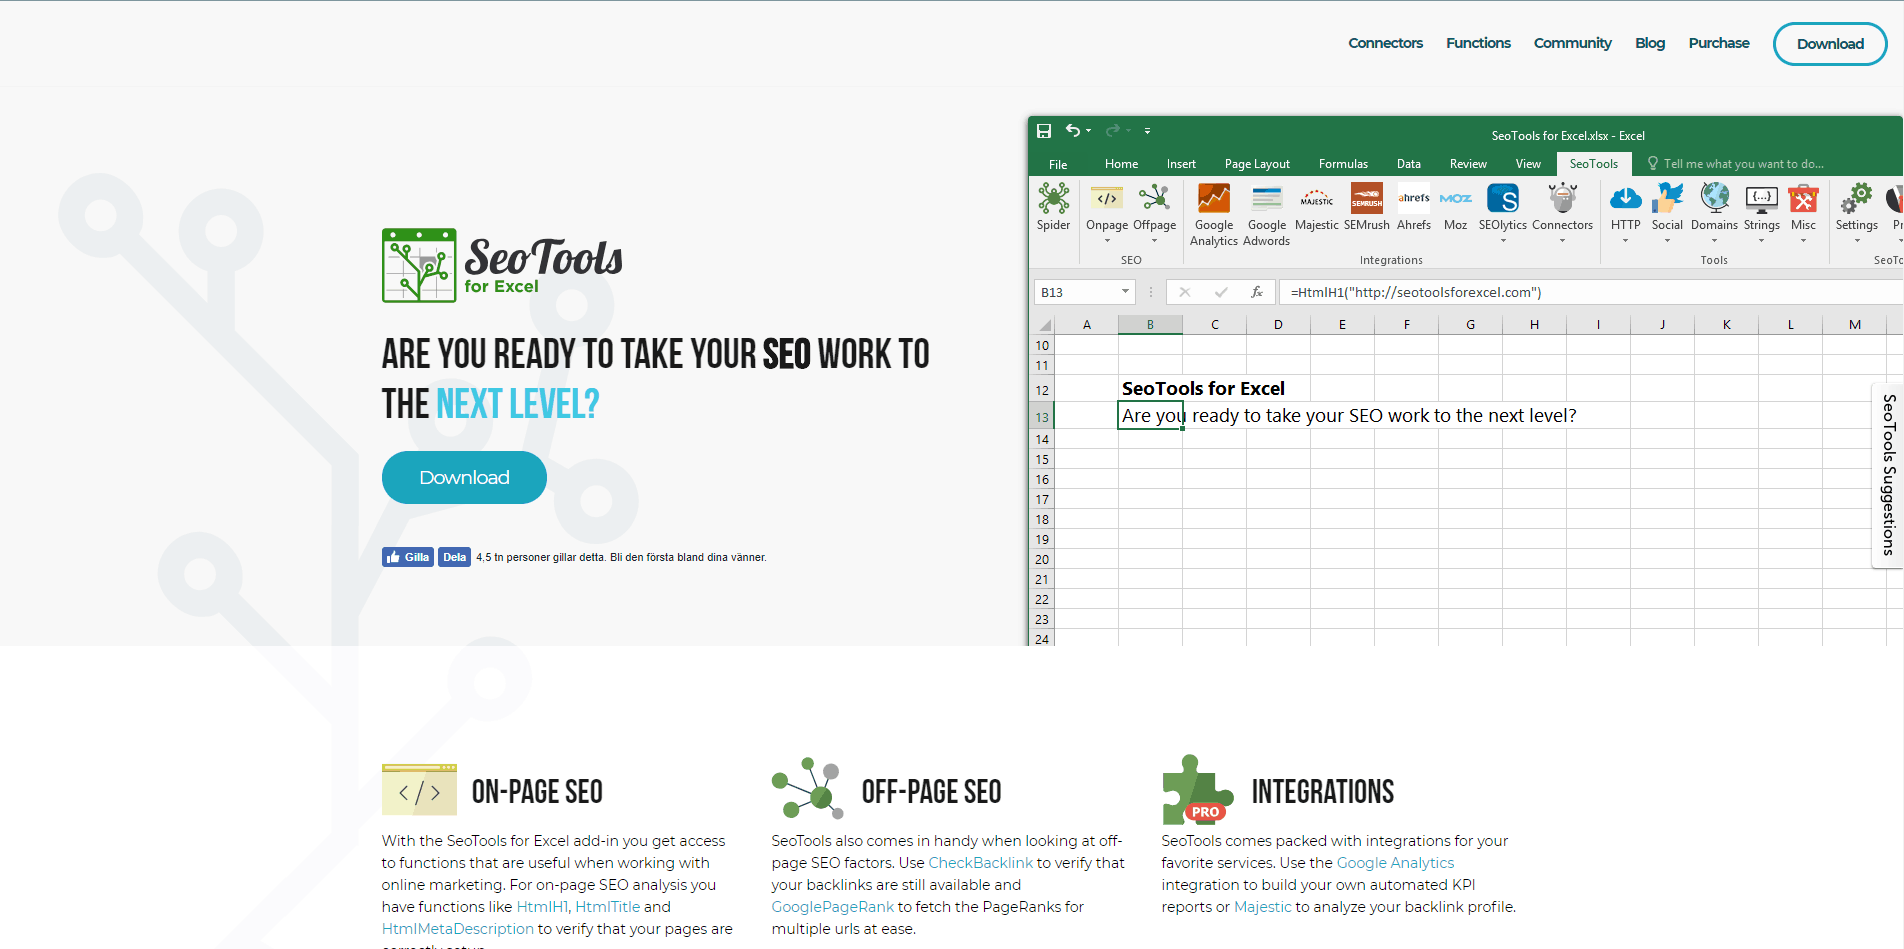The width and height of the screenshot is (1904, 949).
Task: Open the CheckBacklink link
Action: 980,862
